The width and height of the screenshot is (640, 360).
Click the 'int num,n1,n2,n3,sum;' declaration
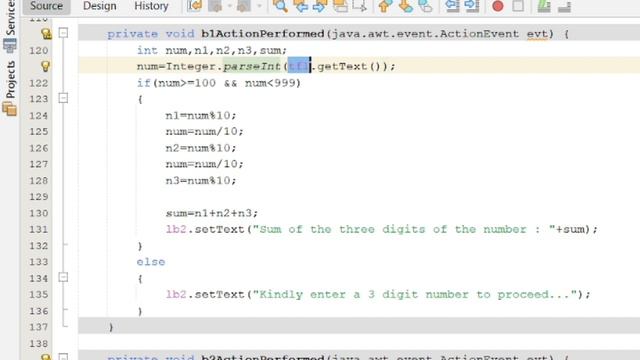212,50
